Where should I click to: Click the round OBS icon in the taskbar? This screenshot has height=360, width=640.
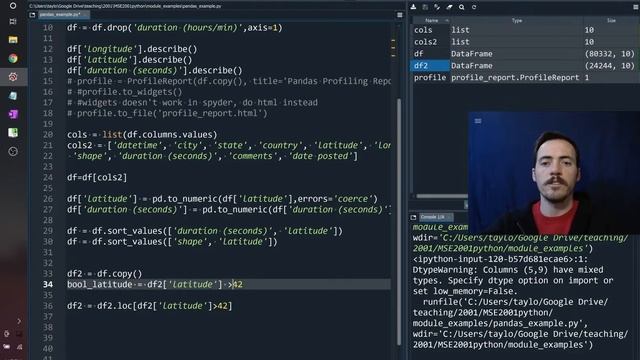[x=13, y=151]
